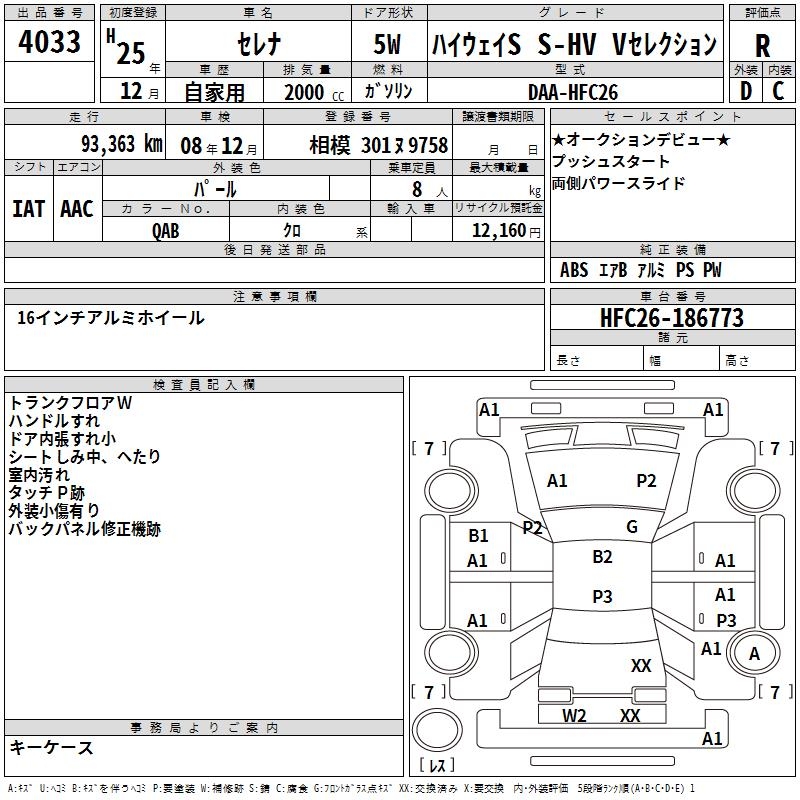This screenshot has height=800, width=800.
Task: Click inspector note トランクフロアW
Action: tap(70, 403)
